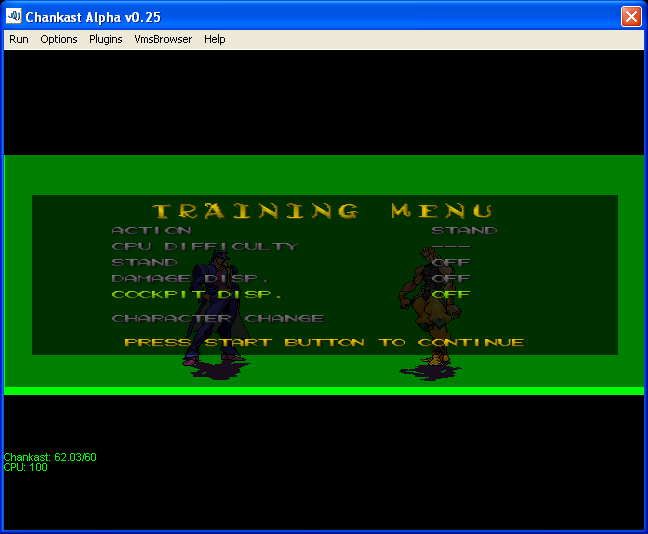Open the Options menu
This screenshot has height=534, width=648.
59,39
